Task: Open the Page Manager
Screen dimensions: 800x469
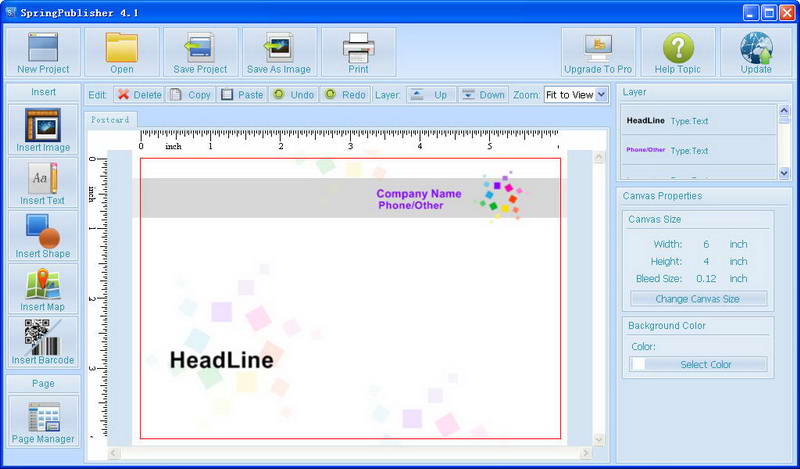Action: tap(43, 422)
